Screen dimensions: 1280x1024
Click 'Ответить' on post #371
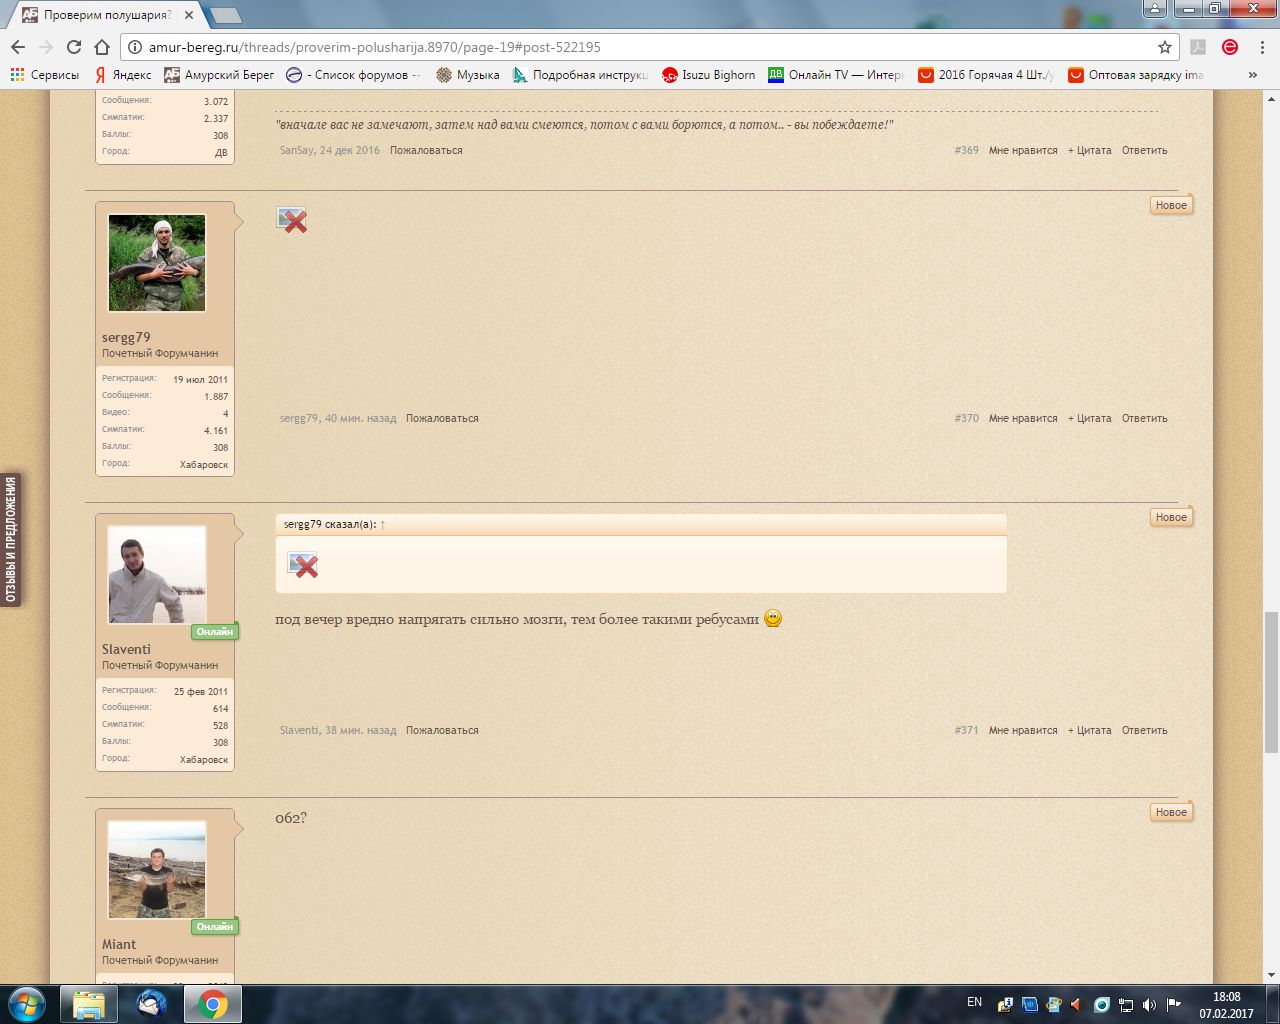pyautogui.click(x=1144, y=731)
